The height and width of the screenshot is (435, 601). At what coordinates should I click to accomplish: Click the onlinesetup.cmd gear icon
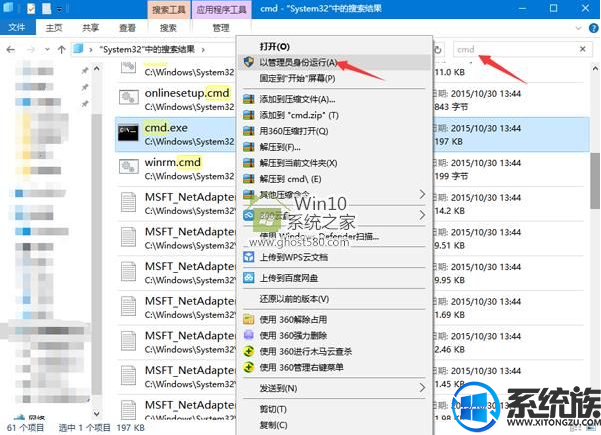click(128, 98)
